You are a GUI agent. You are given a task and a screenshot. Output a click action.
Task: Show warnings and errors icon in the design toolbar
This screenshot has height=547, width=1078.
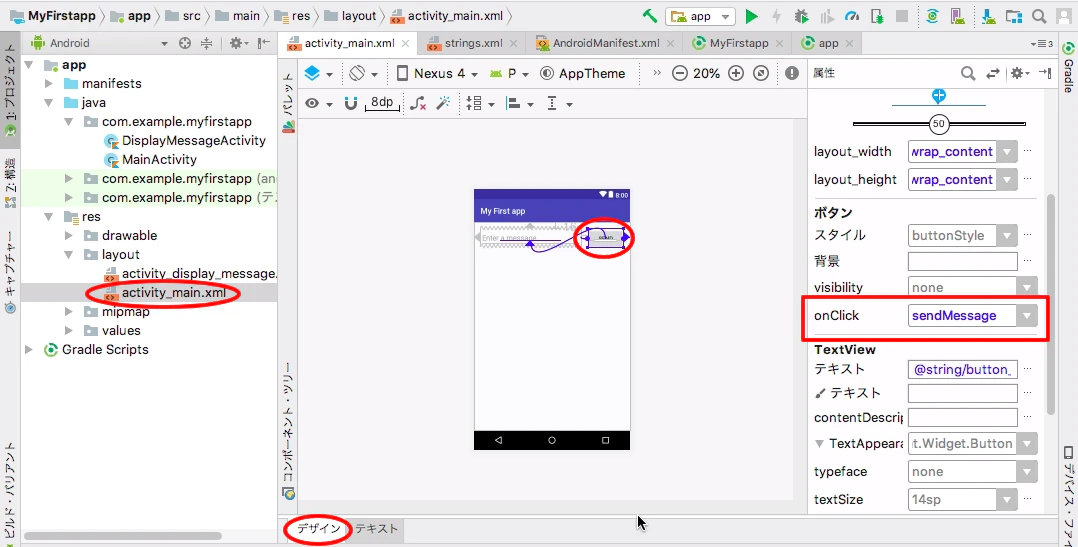(x=792, y=73)
